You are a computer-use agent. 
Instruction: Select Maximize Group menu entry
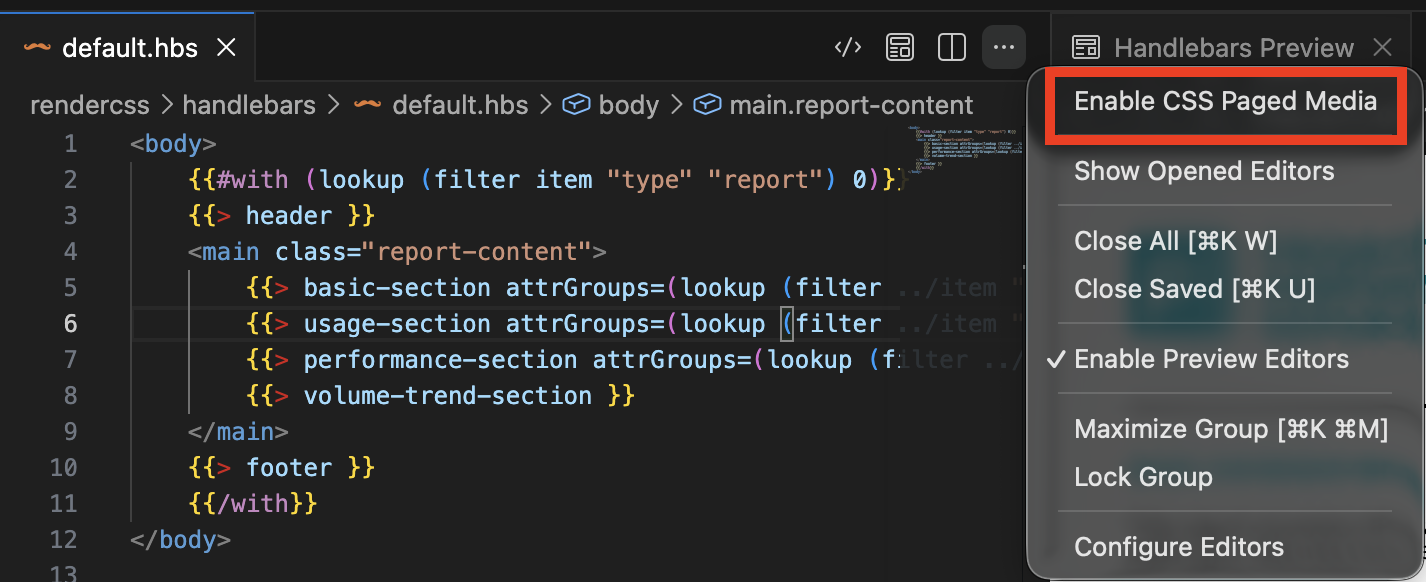click(1231, 429)
